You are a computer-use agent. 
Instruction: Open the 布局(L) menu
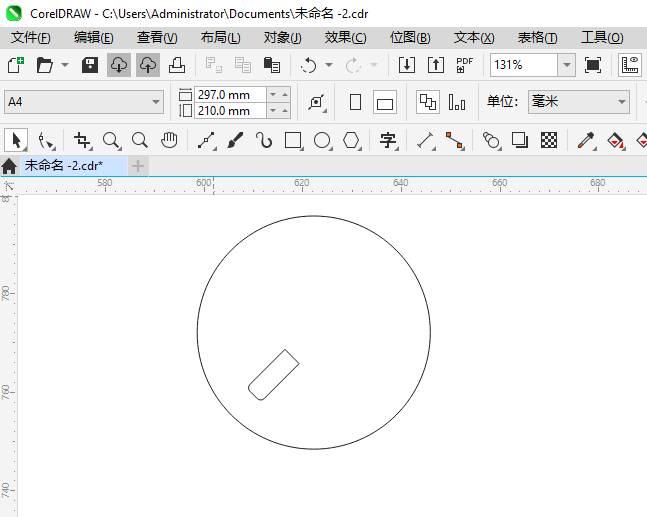221,38
